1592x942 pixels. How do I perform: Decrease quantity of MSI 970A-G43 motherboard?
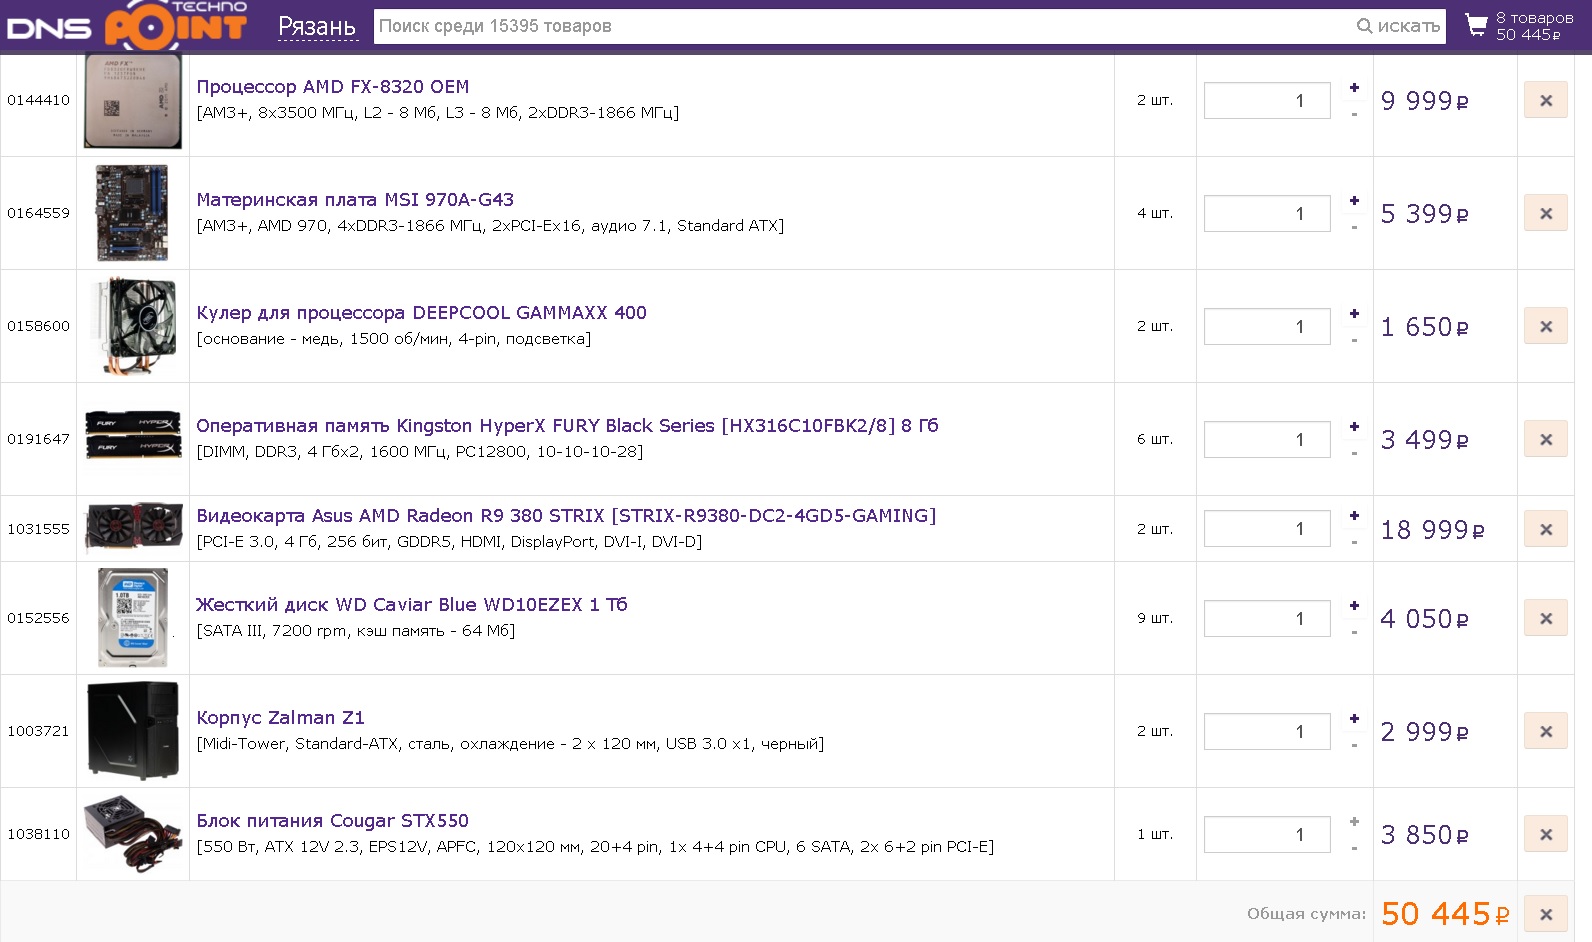(1354, 227)
